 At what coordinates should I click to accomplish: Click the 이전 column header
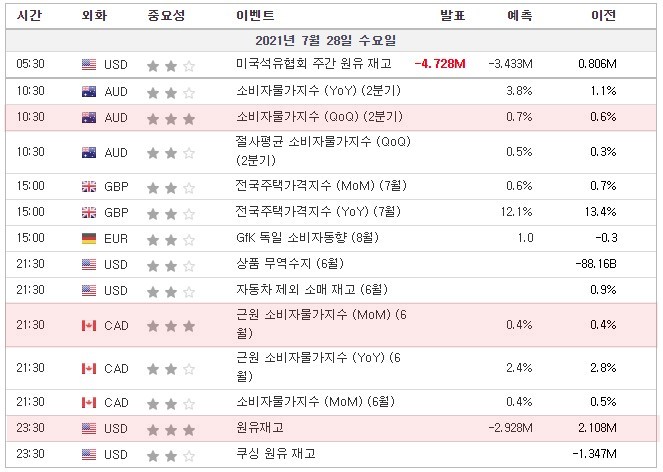click(x=604, y=16)
